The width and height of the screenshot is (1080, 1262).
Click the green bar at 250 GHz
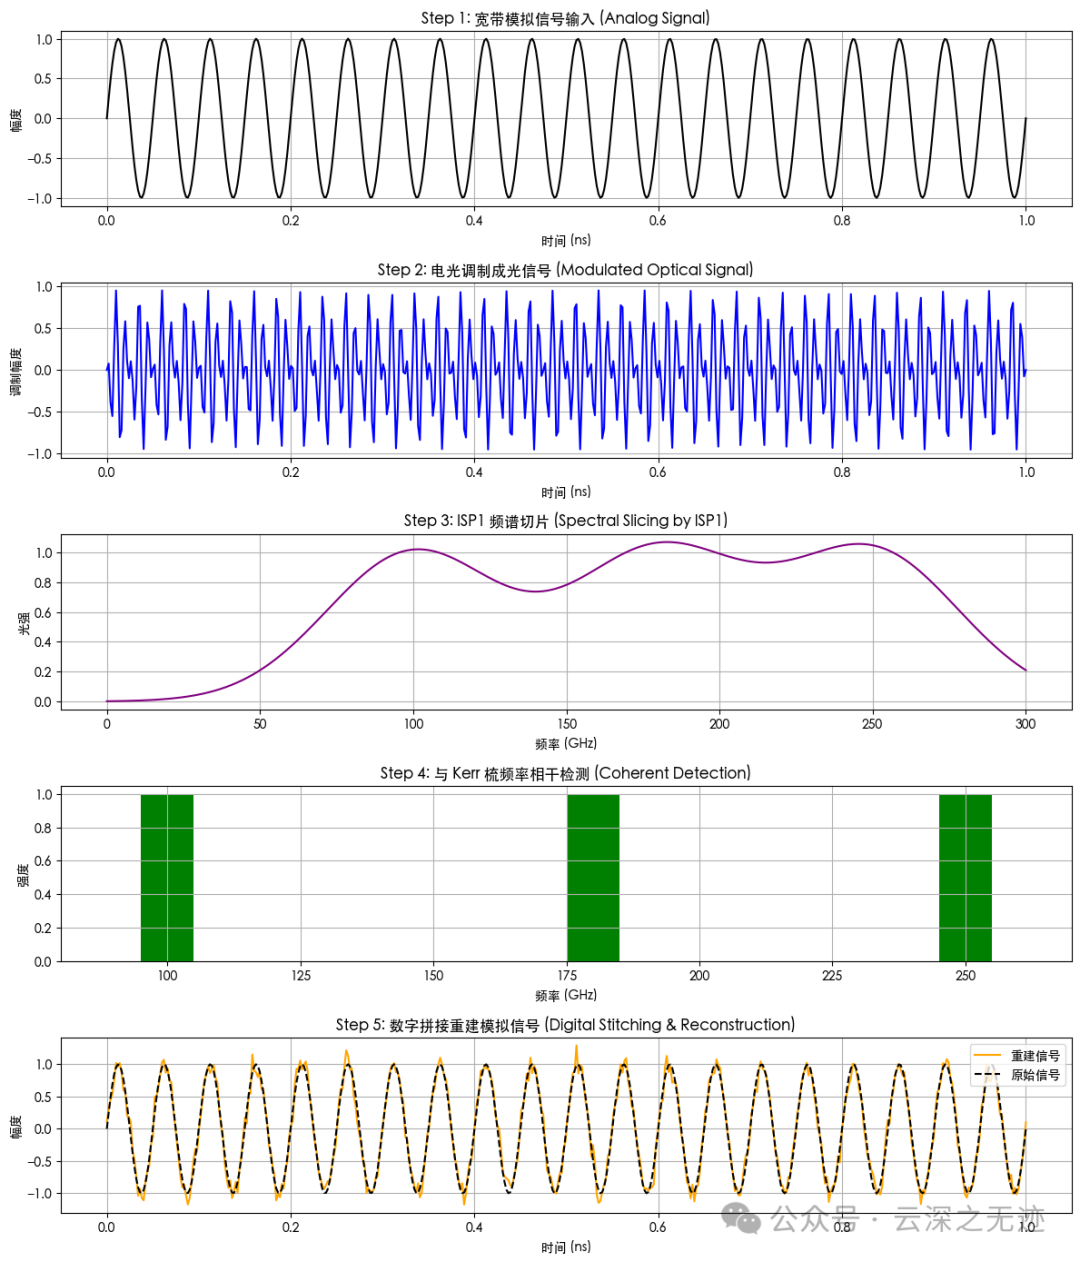[965, 878]
